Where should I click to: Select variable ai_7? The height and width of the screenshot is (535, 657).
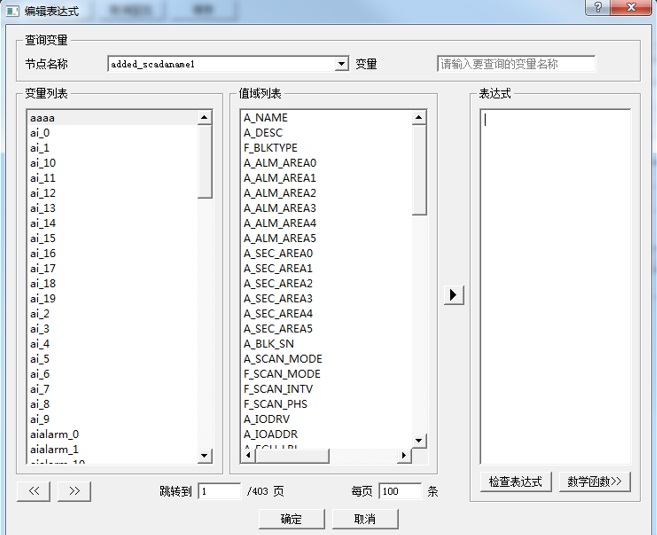[112, 389]
